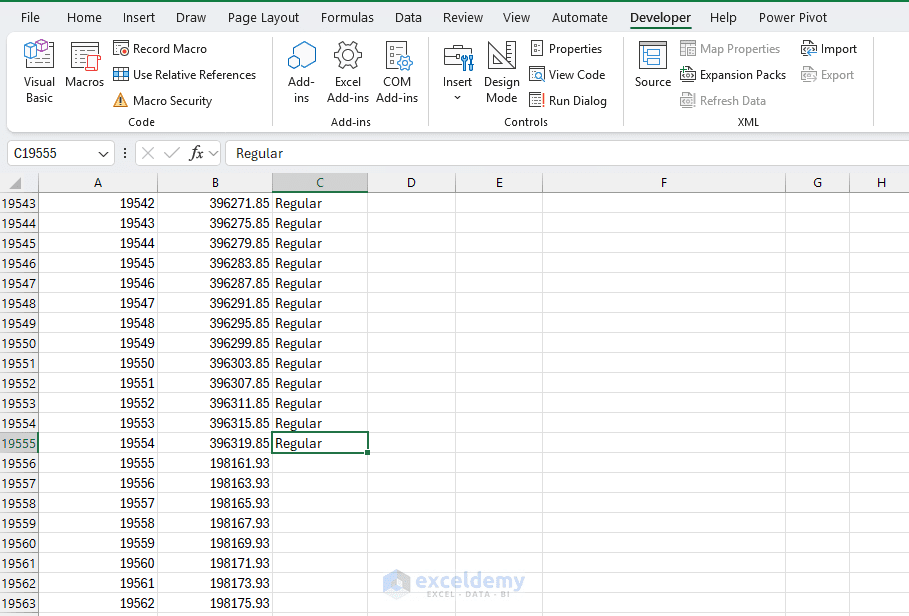Switch to the Automate tab
Screen dimensions: 909x616
pyautogui.click(x=580, y=17)
